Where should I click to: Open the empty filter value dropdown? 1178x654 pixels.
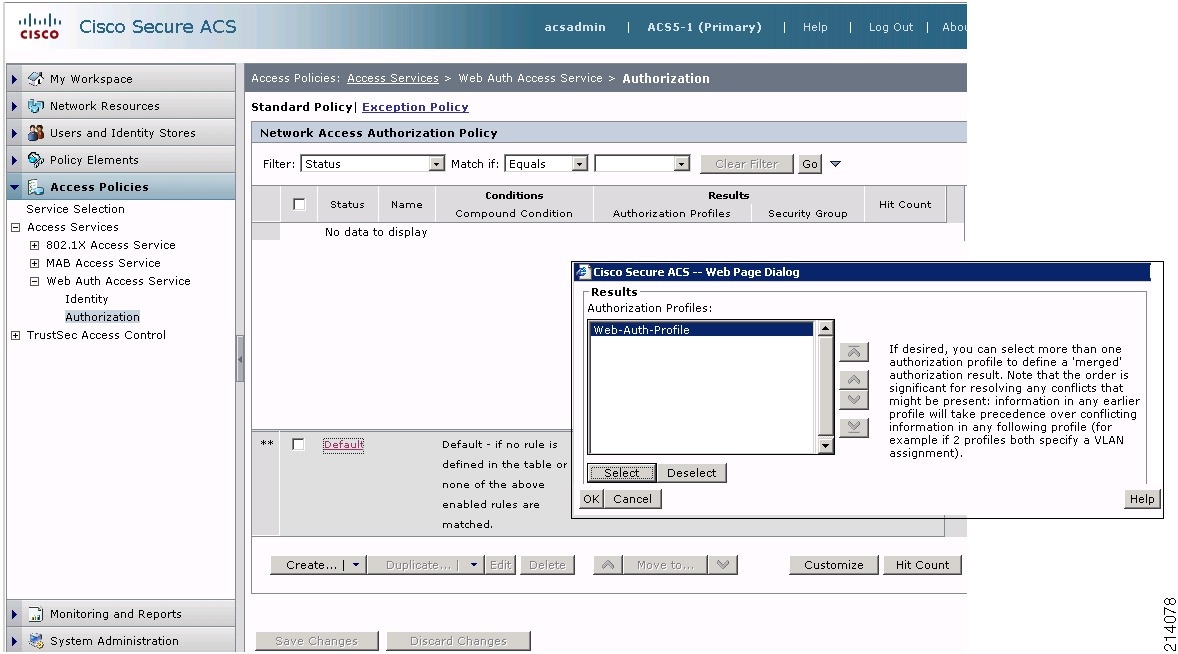[x=681, y=164]
